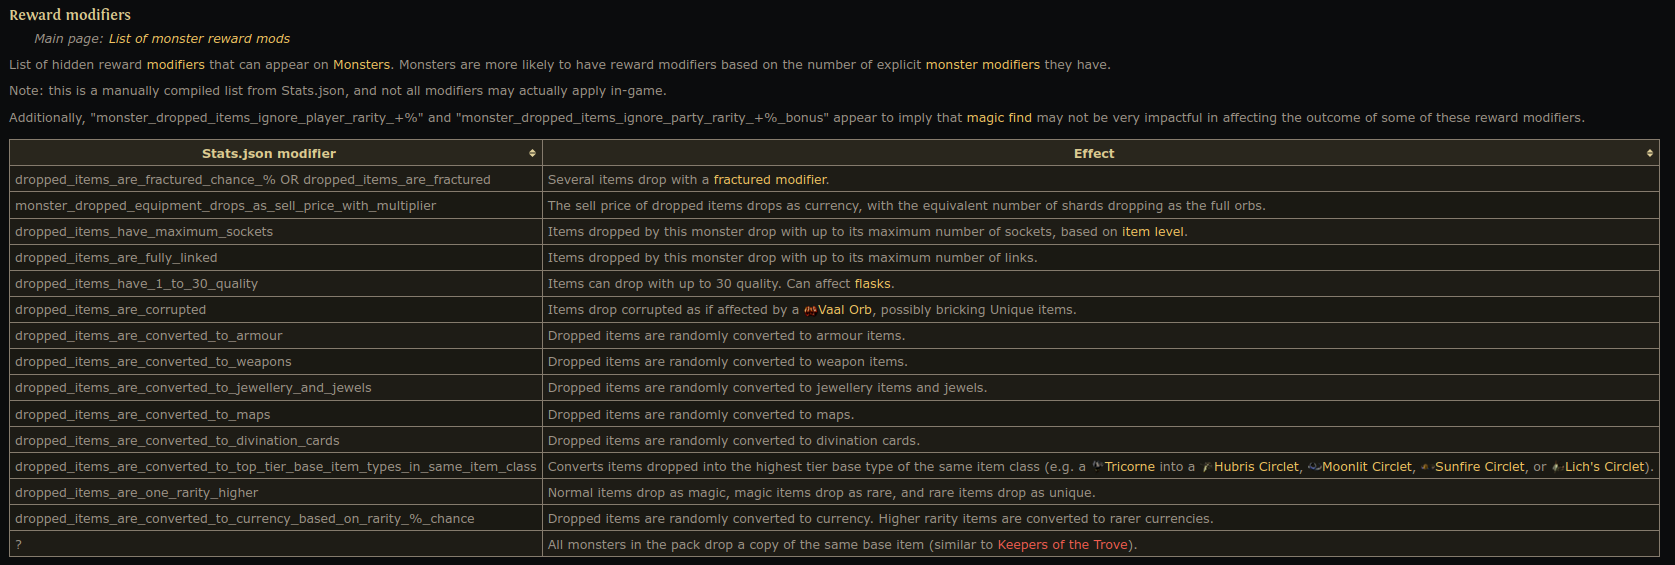Open the 'item level' link
This screenshot has height=565, width=1675.
[x=1153, y=232]
